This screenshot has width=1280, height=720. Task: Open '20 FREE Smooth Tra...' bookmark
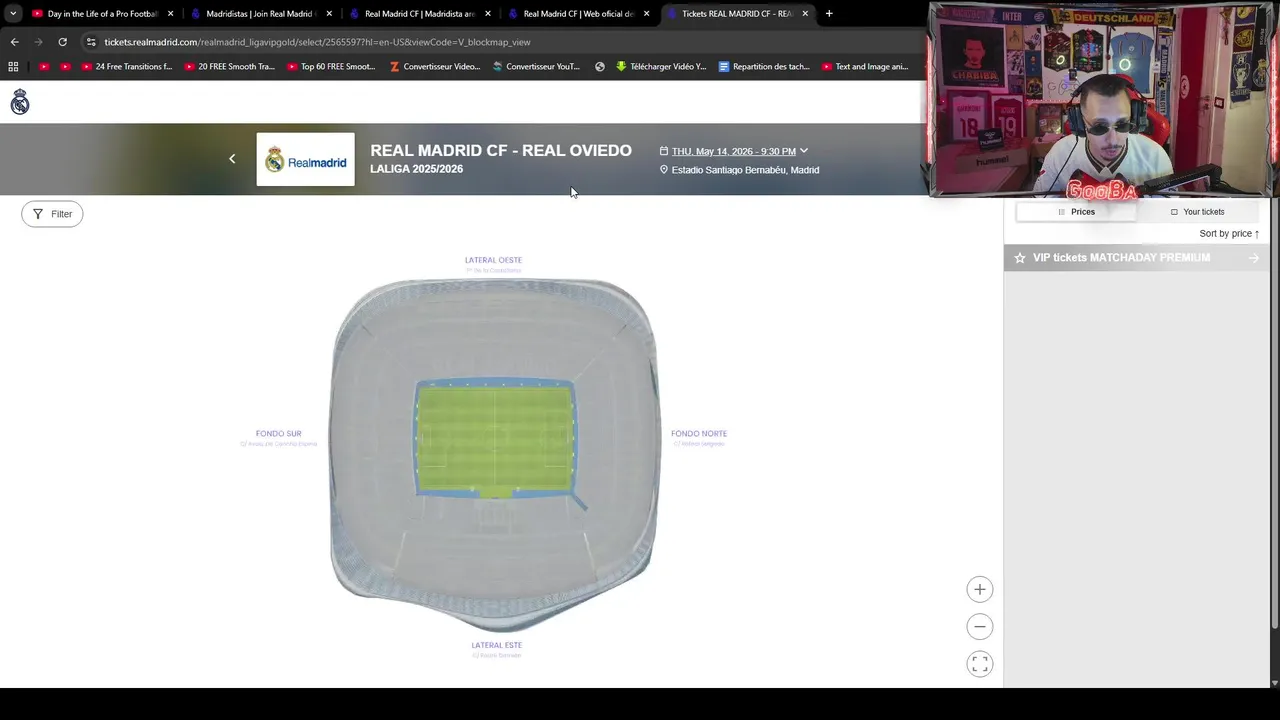[x=229, y=67]
